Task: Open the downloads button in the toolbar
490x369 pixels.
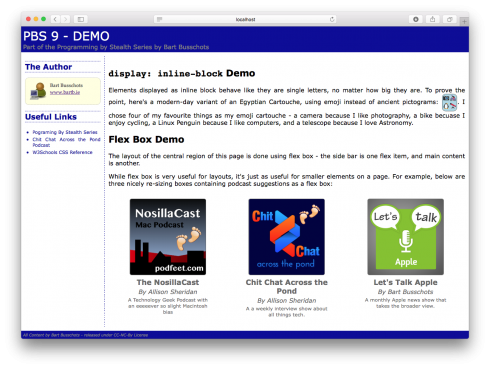Action: (x=416, y=19)
